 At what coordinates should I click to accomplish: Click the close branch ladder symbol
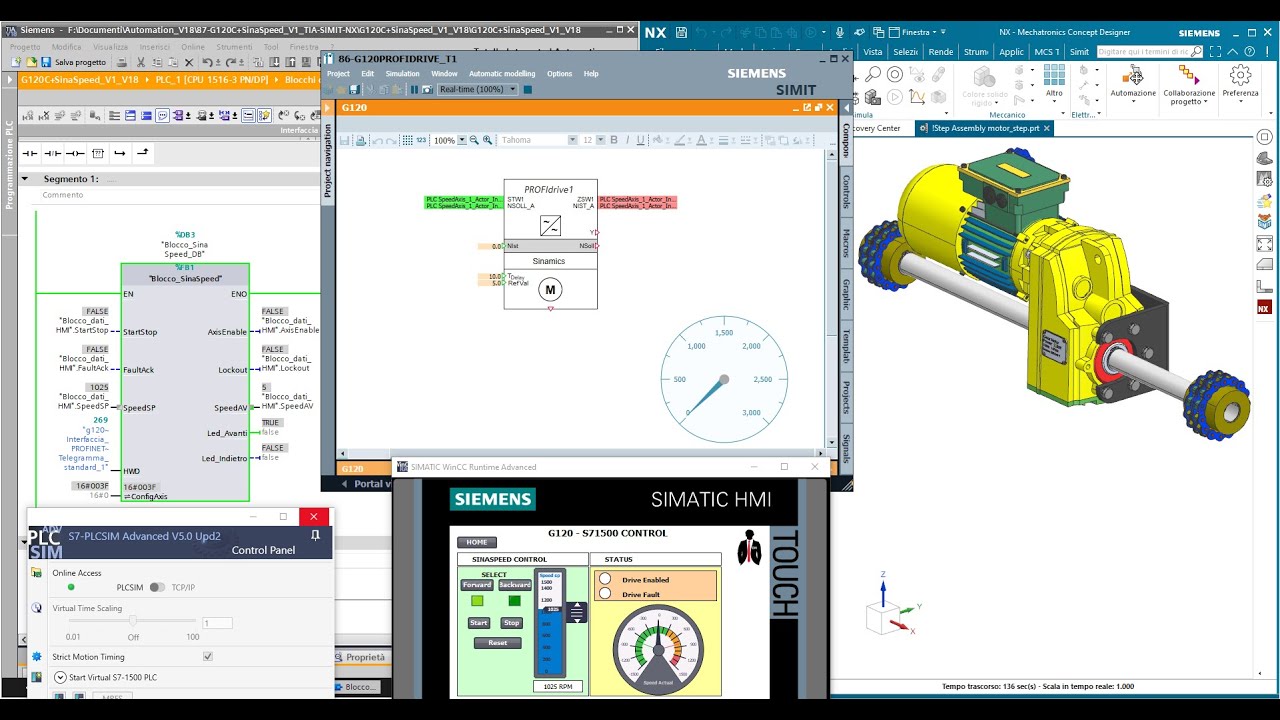click(x=142, y=153)
